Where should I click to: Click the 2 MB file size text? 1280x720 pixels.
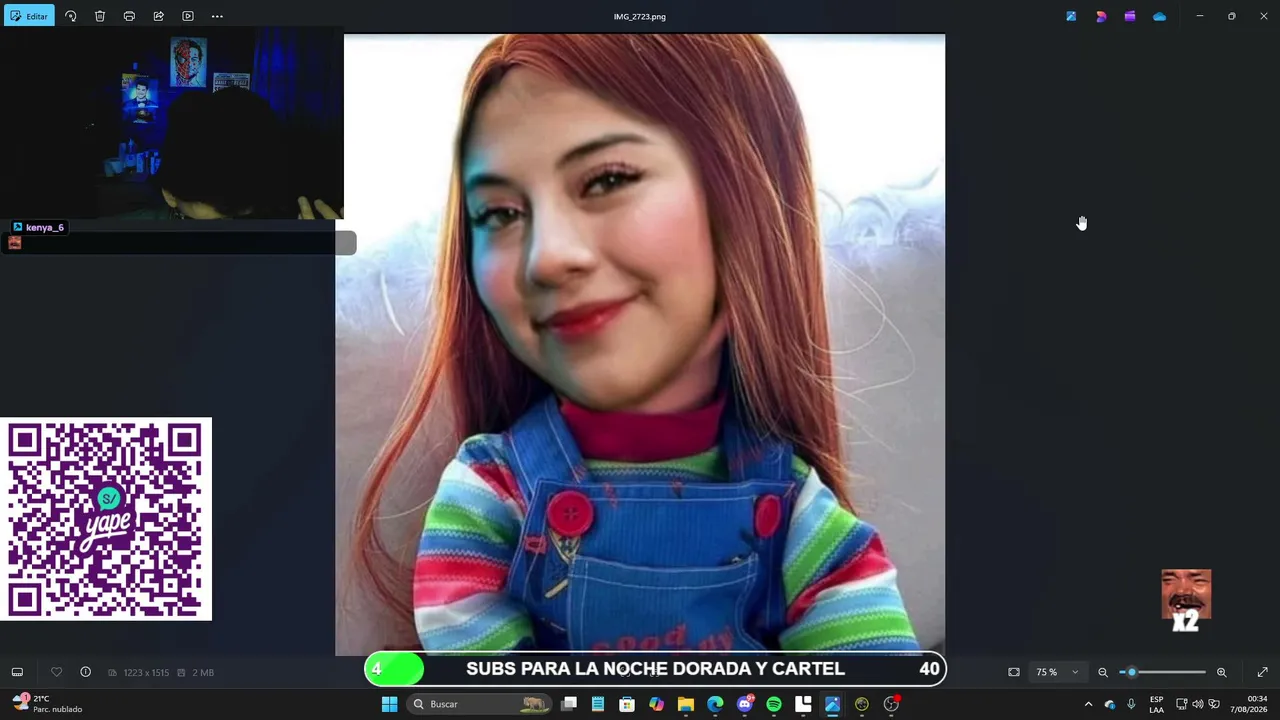click(203, 673)
